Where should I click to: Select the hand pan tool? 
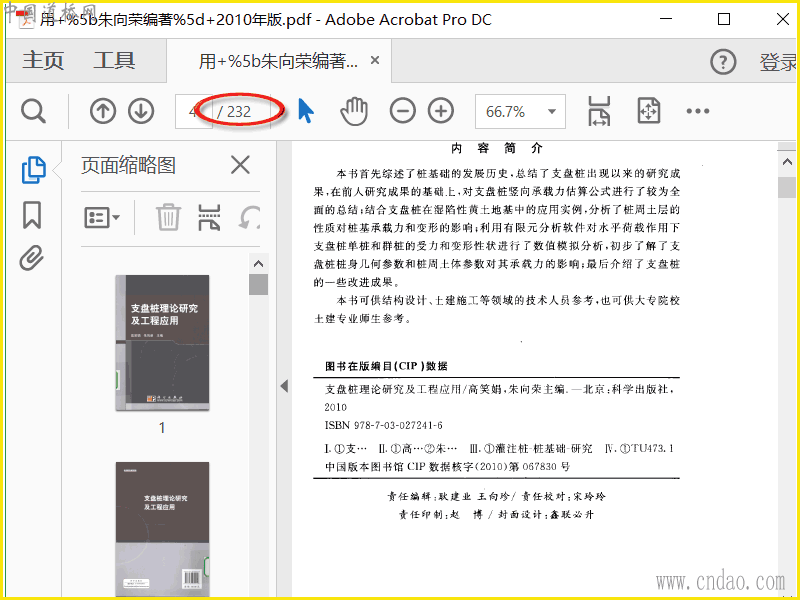(x=354, y=111)
